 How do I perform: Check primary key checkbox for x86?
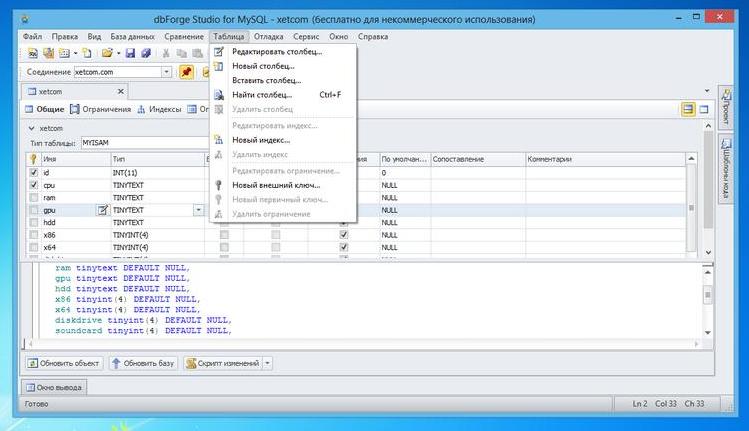[x=33, y=235]
